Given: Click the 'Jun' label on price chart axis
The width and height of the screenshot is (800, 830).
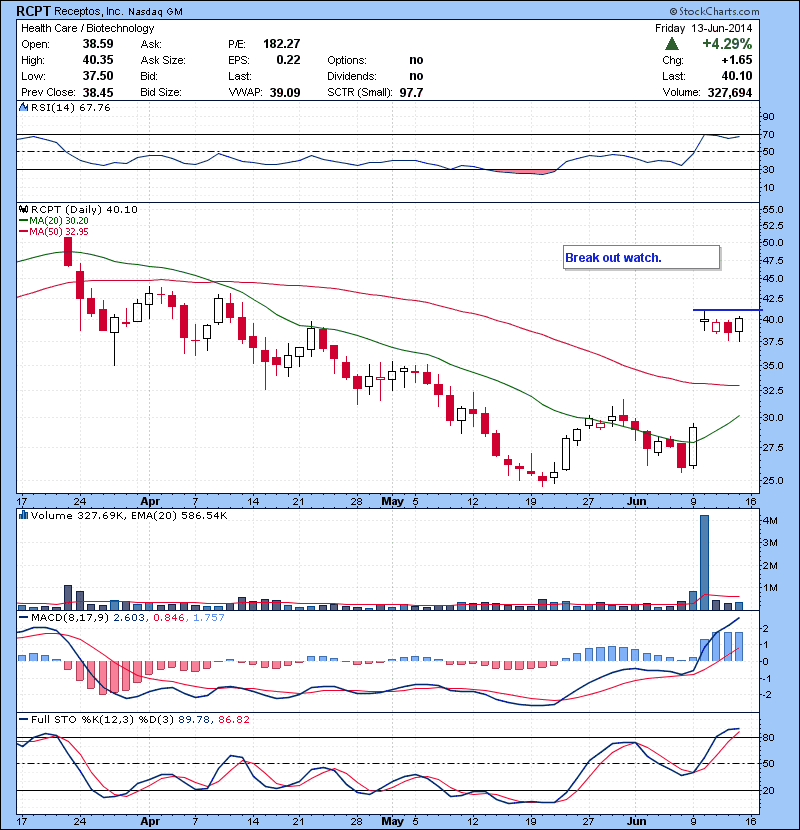Looking at the screenshot, I should click(636, 501).
